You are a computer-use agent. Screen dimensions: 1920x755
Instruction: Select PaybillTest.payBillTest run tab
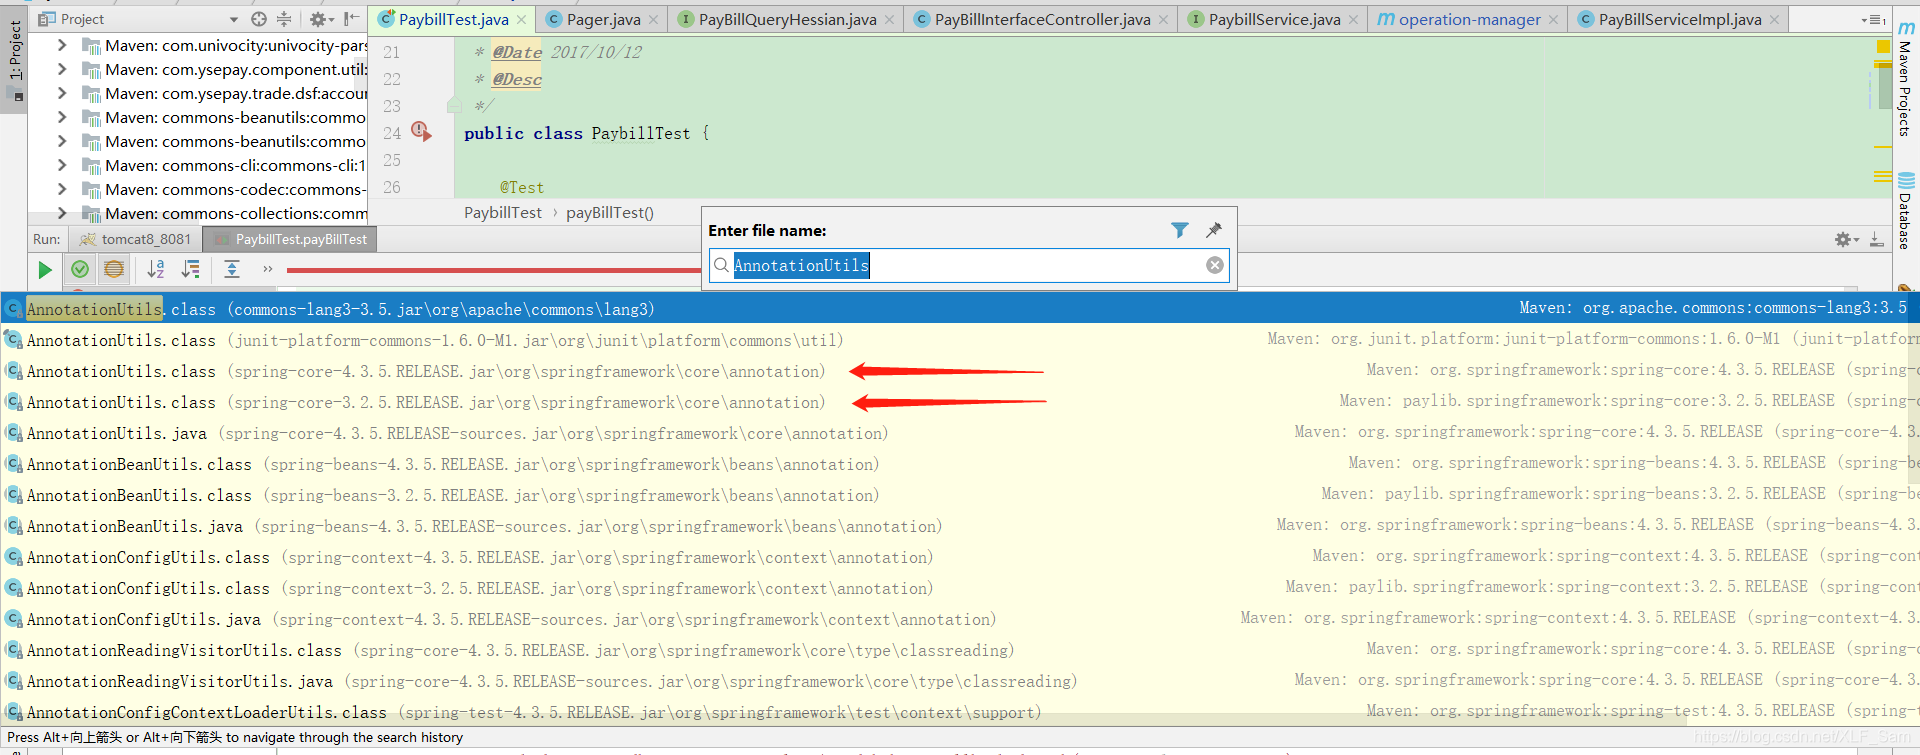290,239
